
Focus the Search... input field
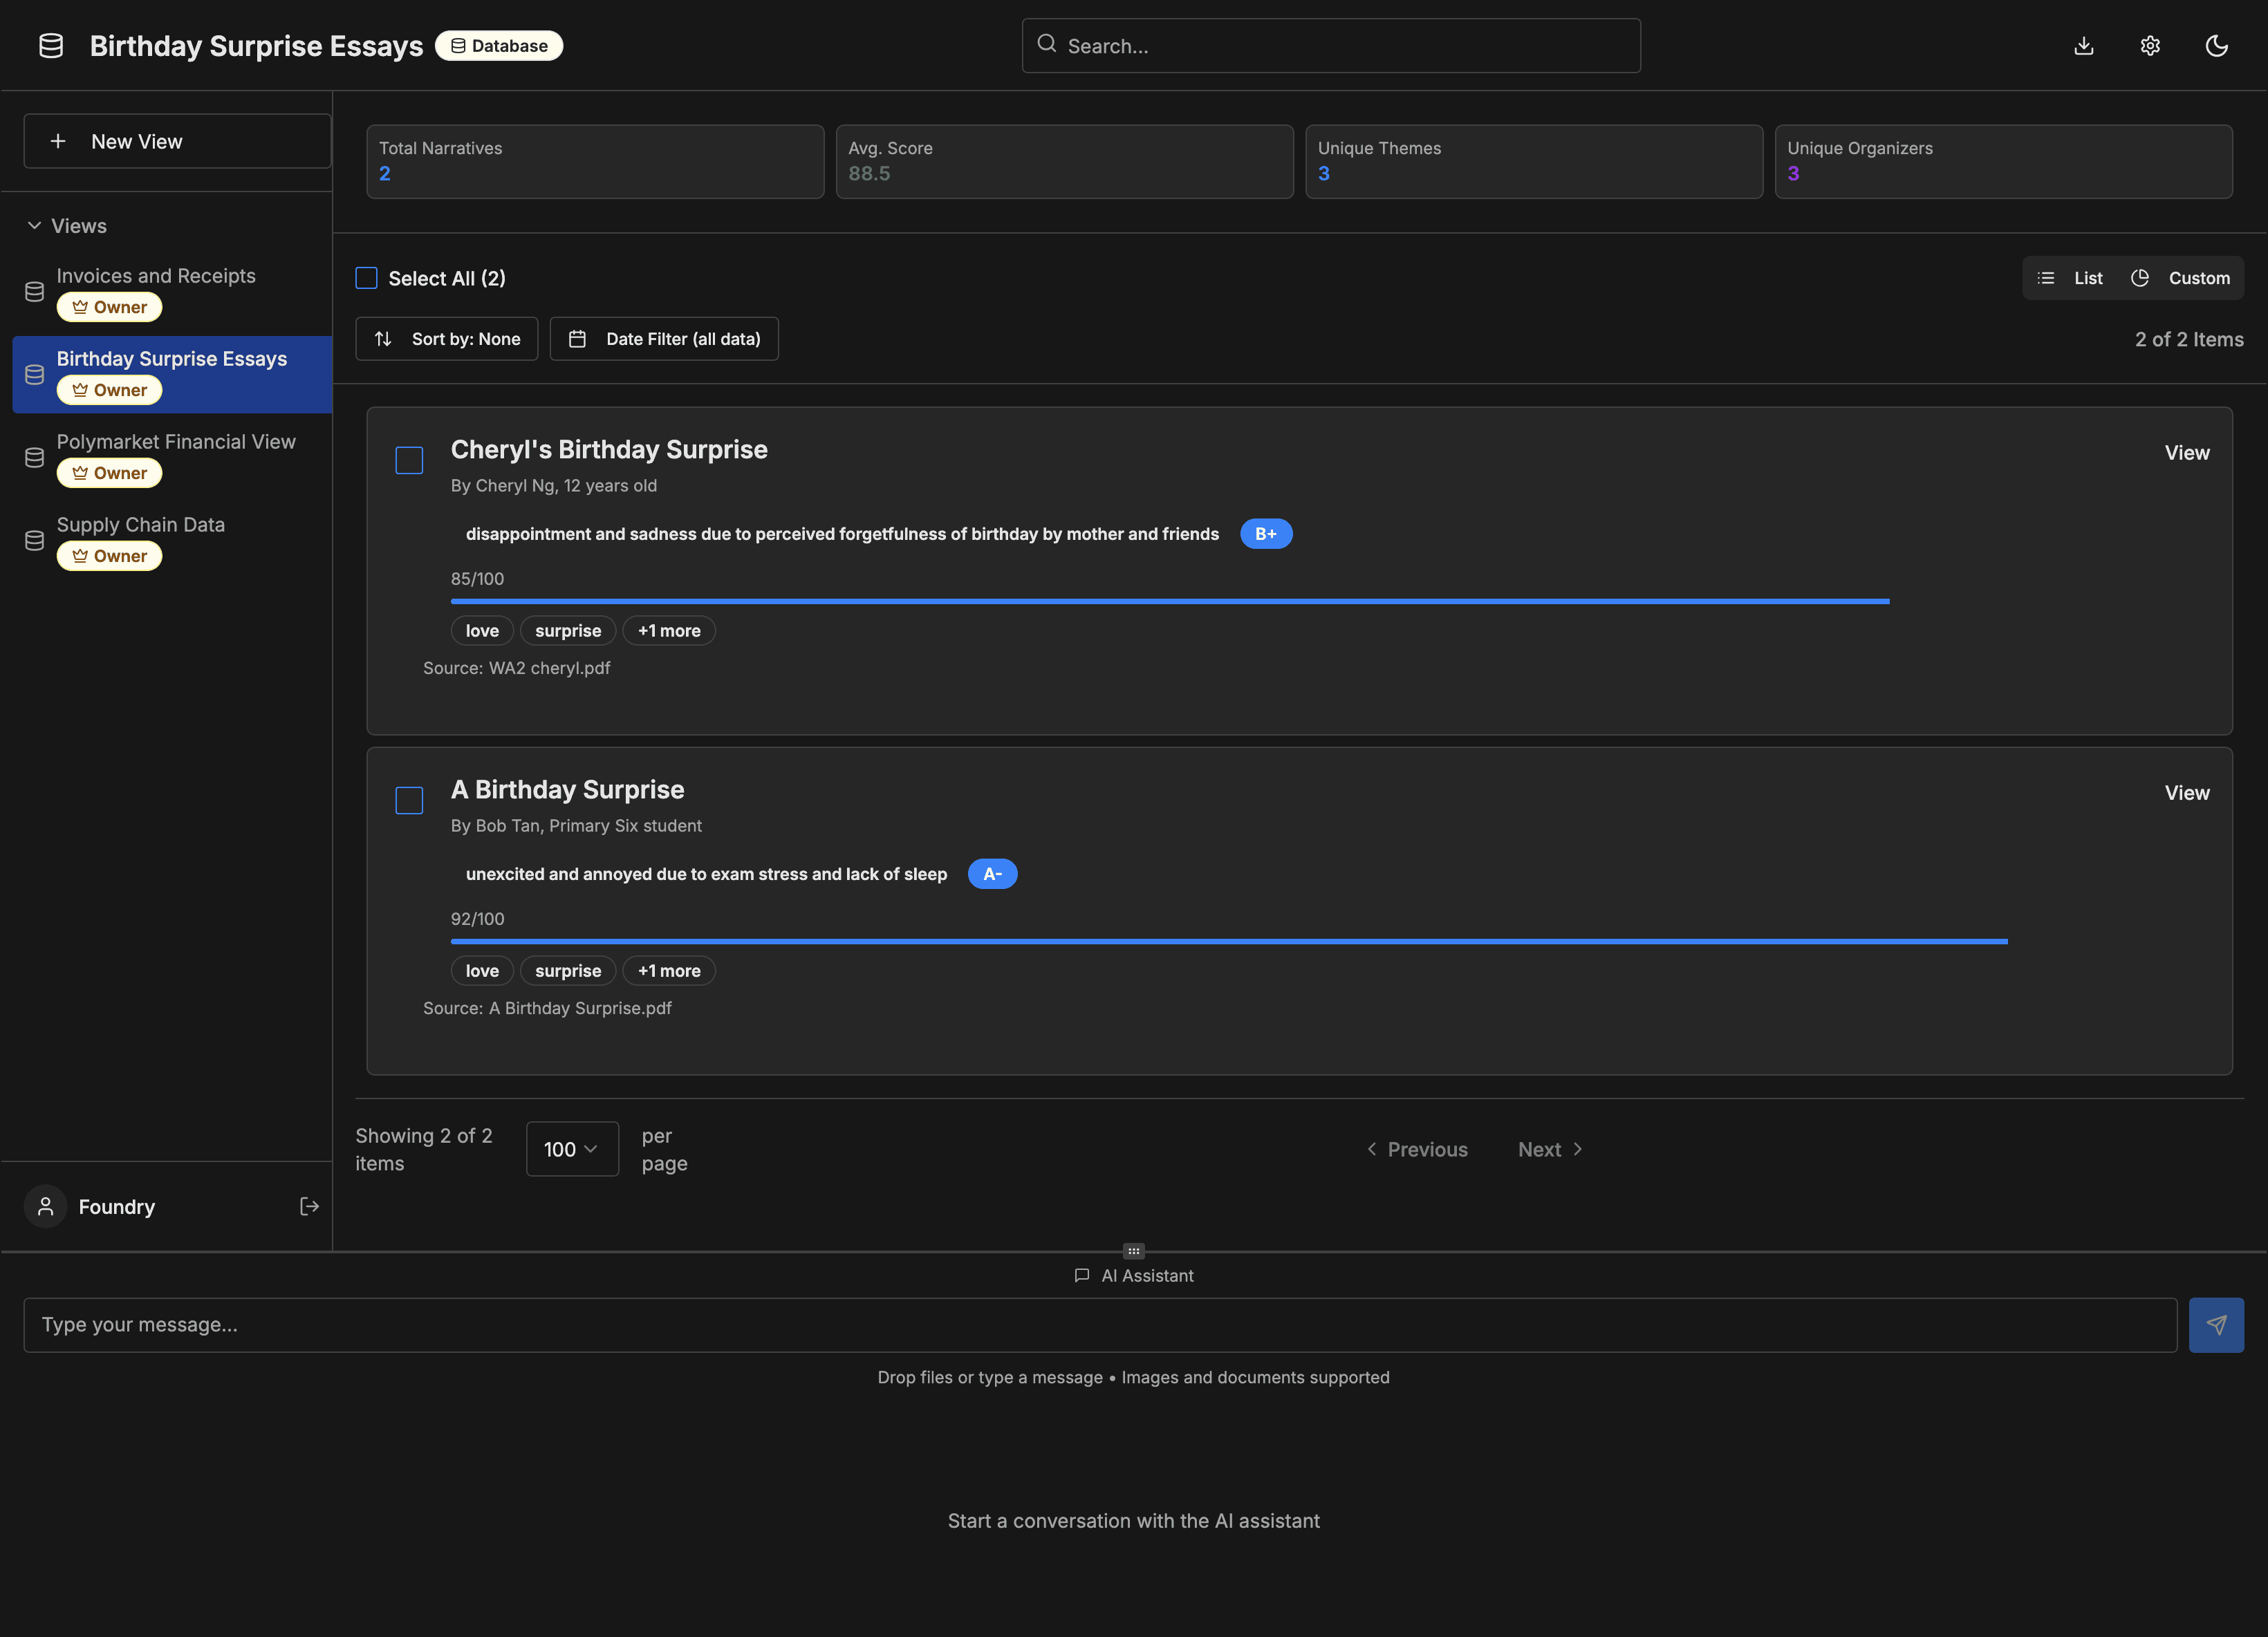[x=1331, y=46]
